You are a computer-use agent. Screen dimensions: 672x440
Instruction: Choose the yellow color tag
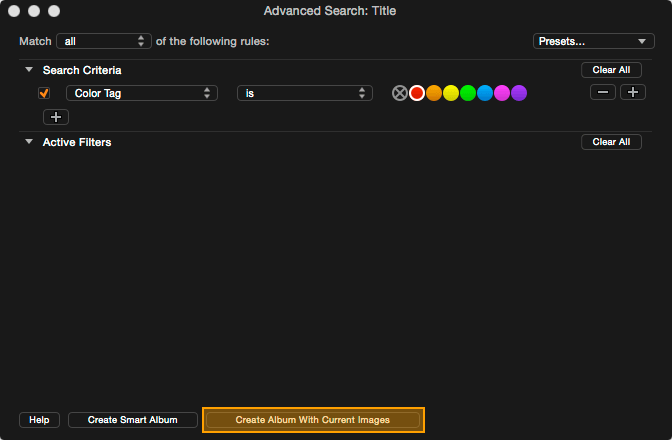pyautogui.click(x=451, y=93)
